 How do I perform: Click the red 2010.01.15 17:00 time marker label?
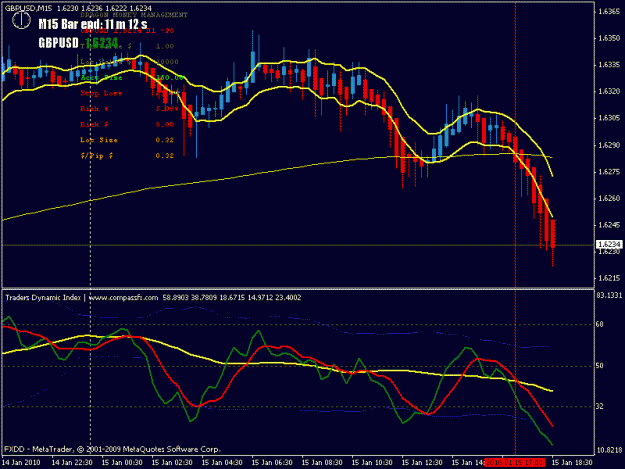[x=515, y=463]
